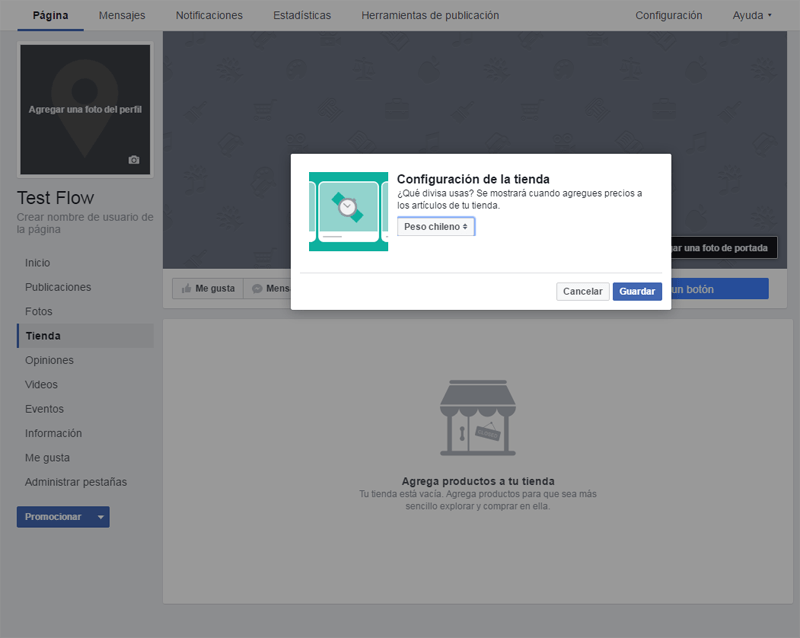800x638 pixels.
Task: Open the Ayuda dropdown menu
Action: point(752,15)
